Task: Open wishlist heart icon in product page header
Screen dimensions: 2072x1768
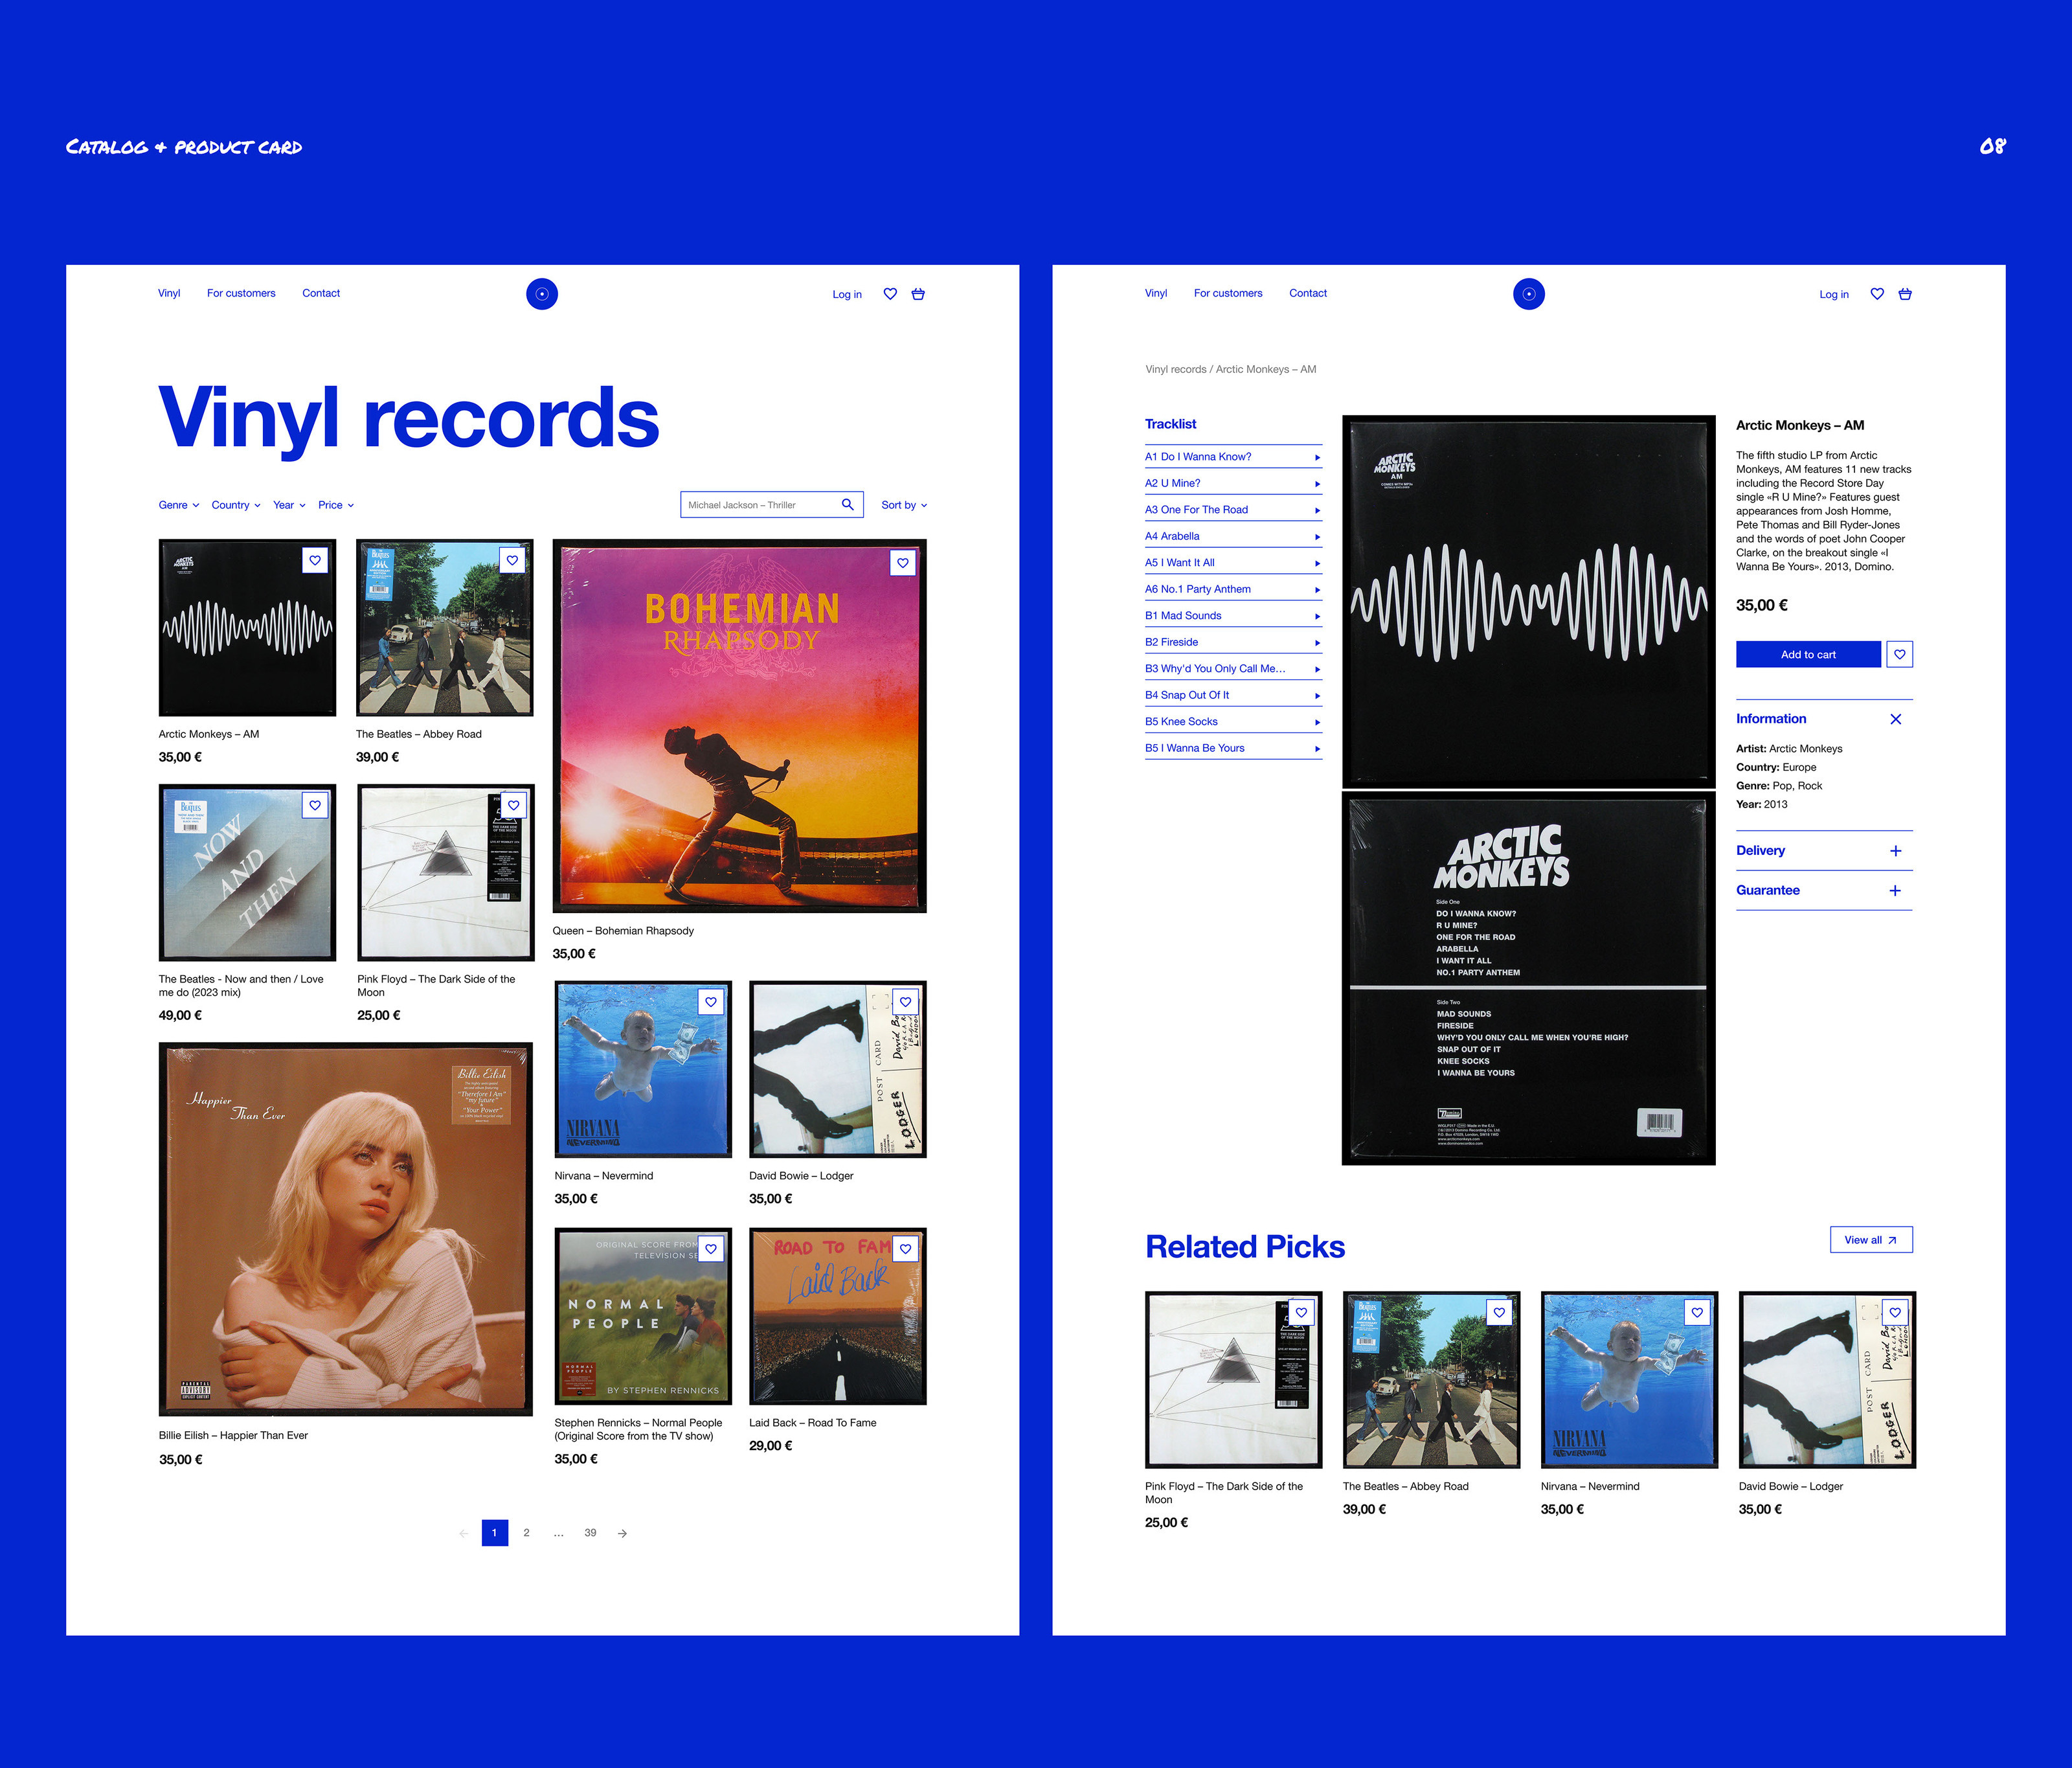Action: [1877, 294]
